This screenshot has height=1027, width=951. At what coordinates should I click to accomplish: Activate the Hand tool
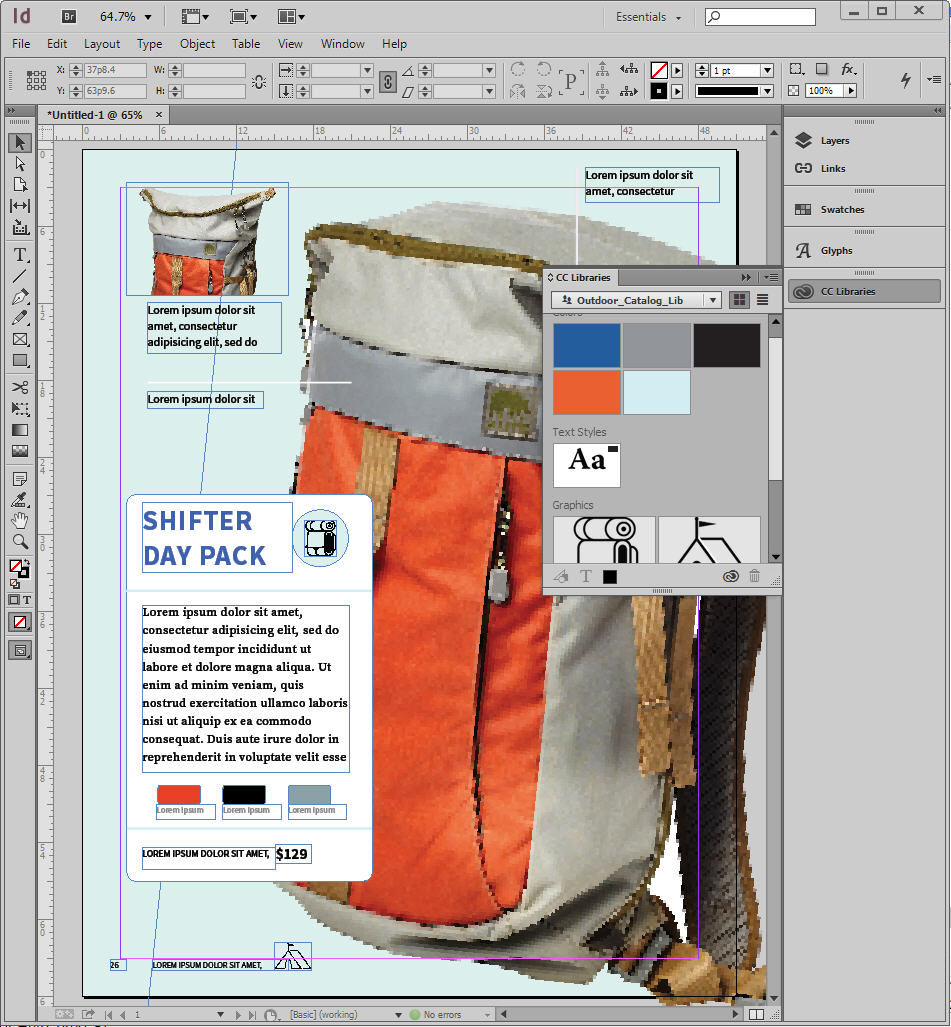[x=20, y=521]
